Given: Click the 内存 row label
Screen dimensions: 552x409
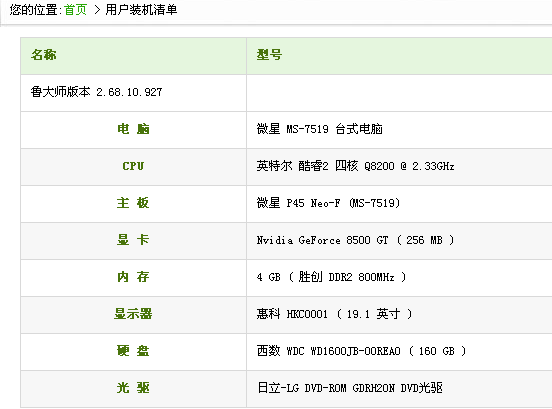Looking at the screenshot, I should coord(133,277).
